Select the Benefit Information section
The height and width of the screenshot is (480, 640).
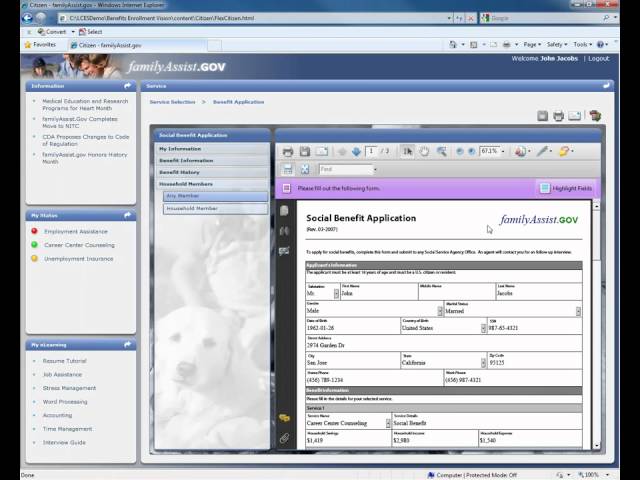click(212, 161)
